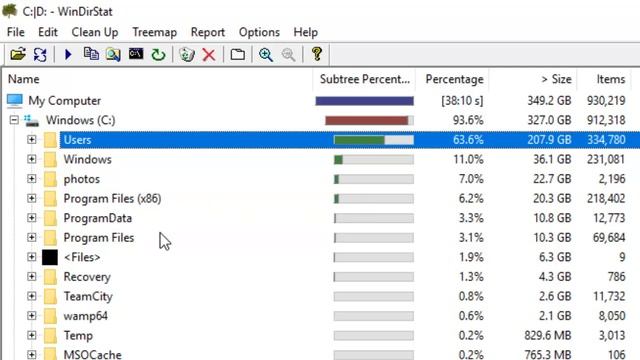Sort by the Items column header
The image size is (640, 360).
tap(604, 79)
